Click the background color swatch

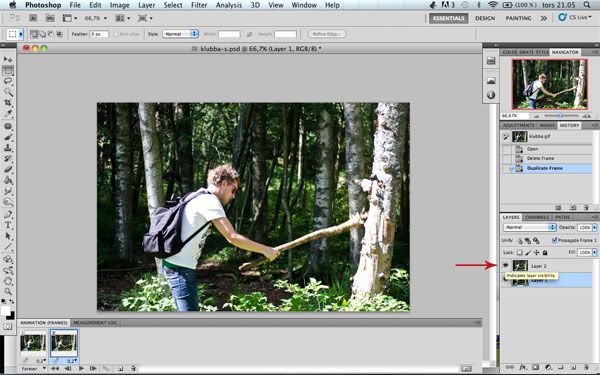coord(11,316)
